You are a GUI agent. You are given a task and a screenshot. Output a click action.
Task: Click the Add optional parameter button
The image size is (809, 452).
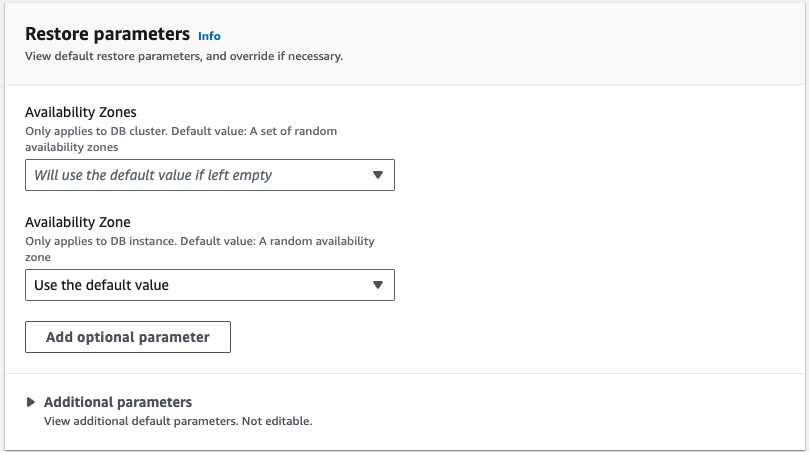coord(127,337)
